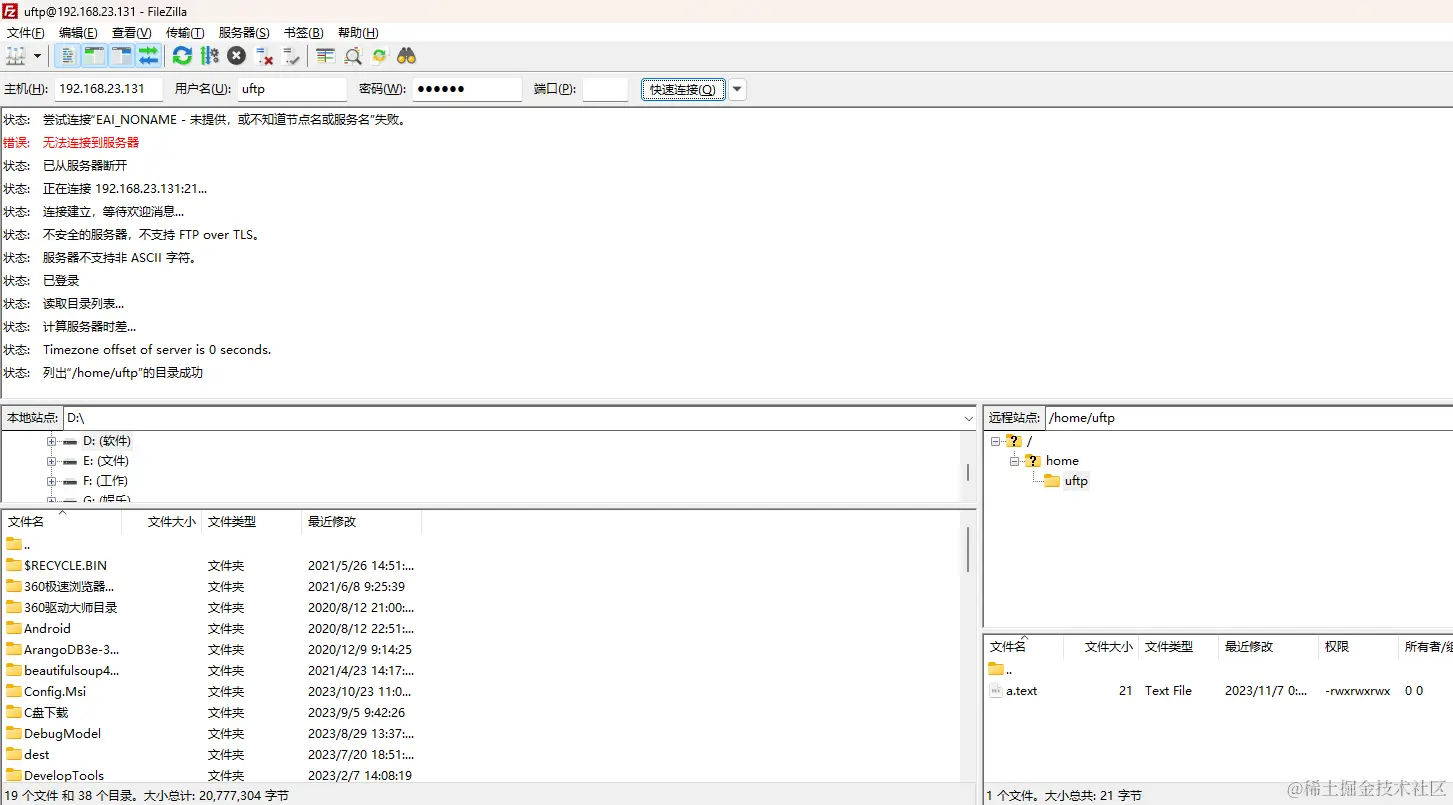This screenshot has height=805, width=1453.
Task: Toggle synchronized browsing icon
Action: (379, 56)
